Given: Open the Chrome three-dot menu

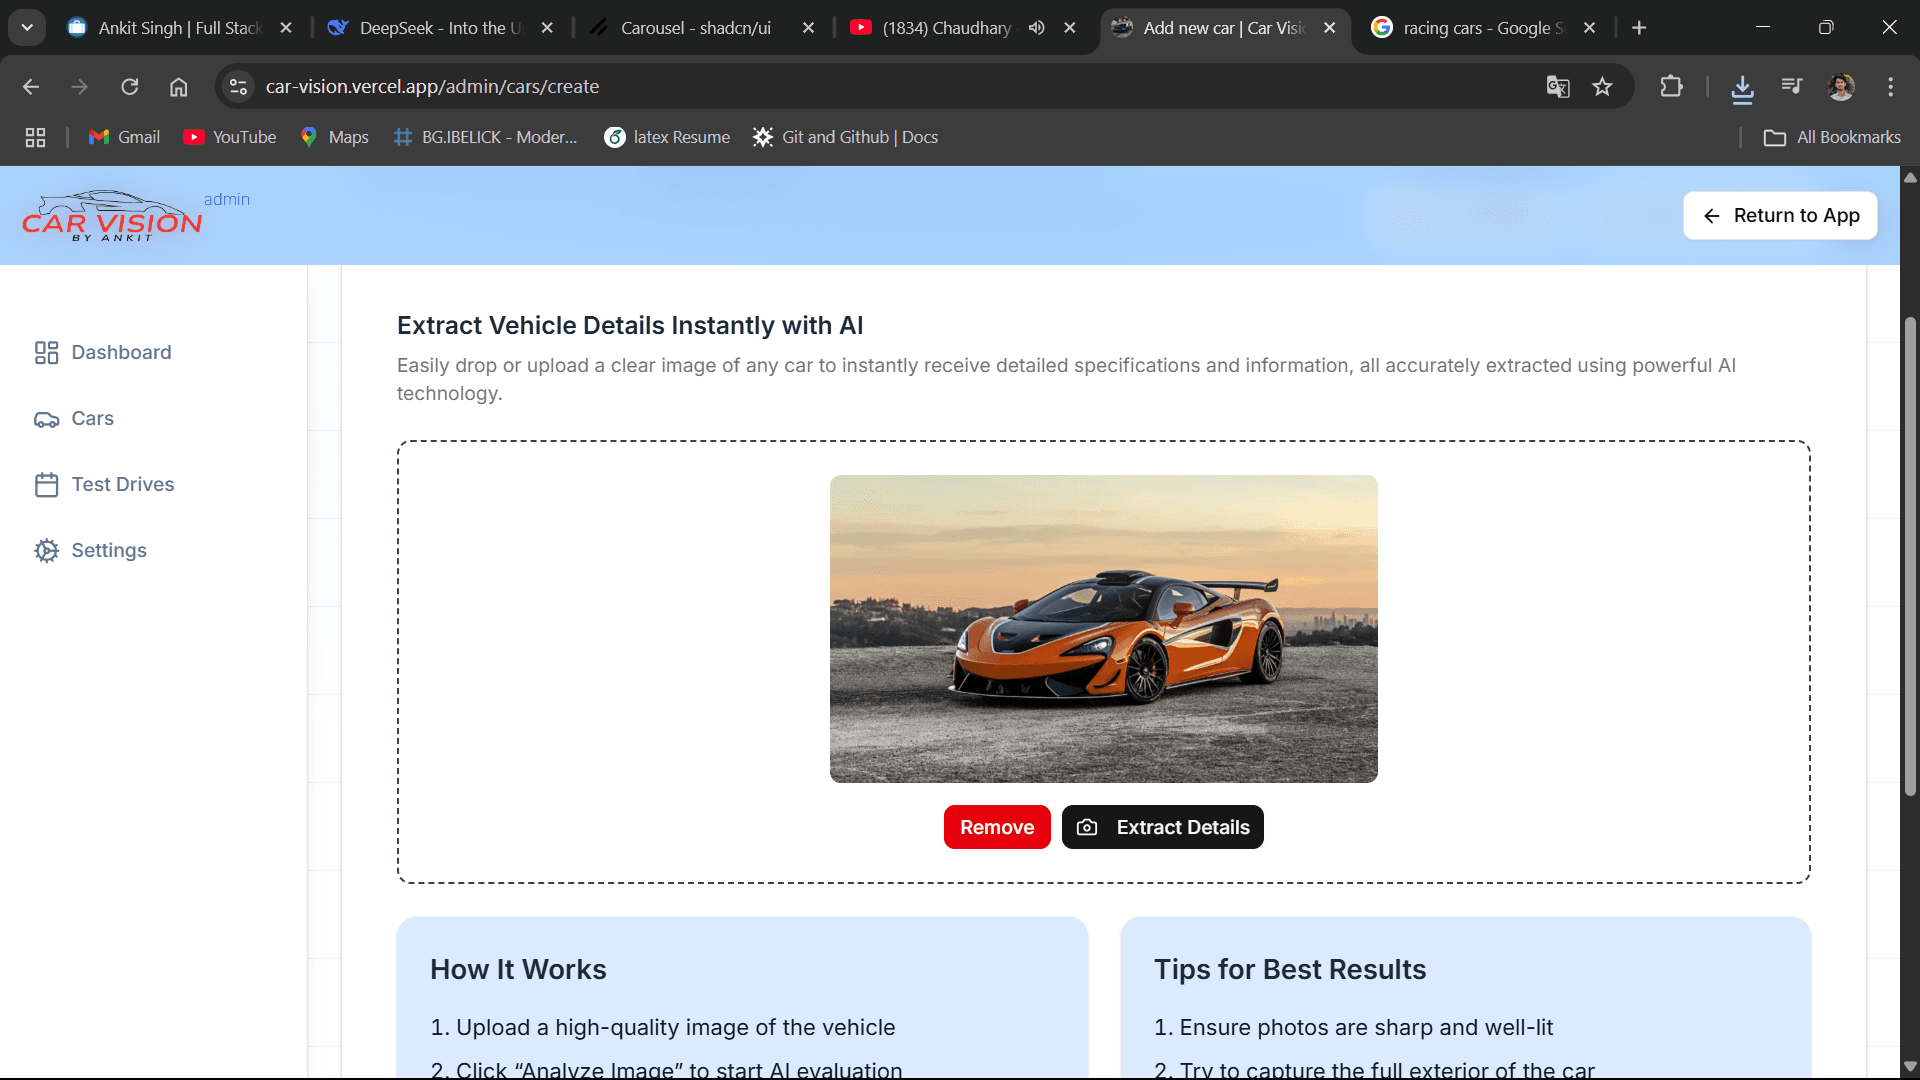Looking at the screenshot, I should point(1890,87).
